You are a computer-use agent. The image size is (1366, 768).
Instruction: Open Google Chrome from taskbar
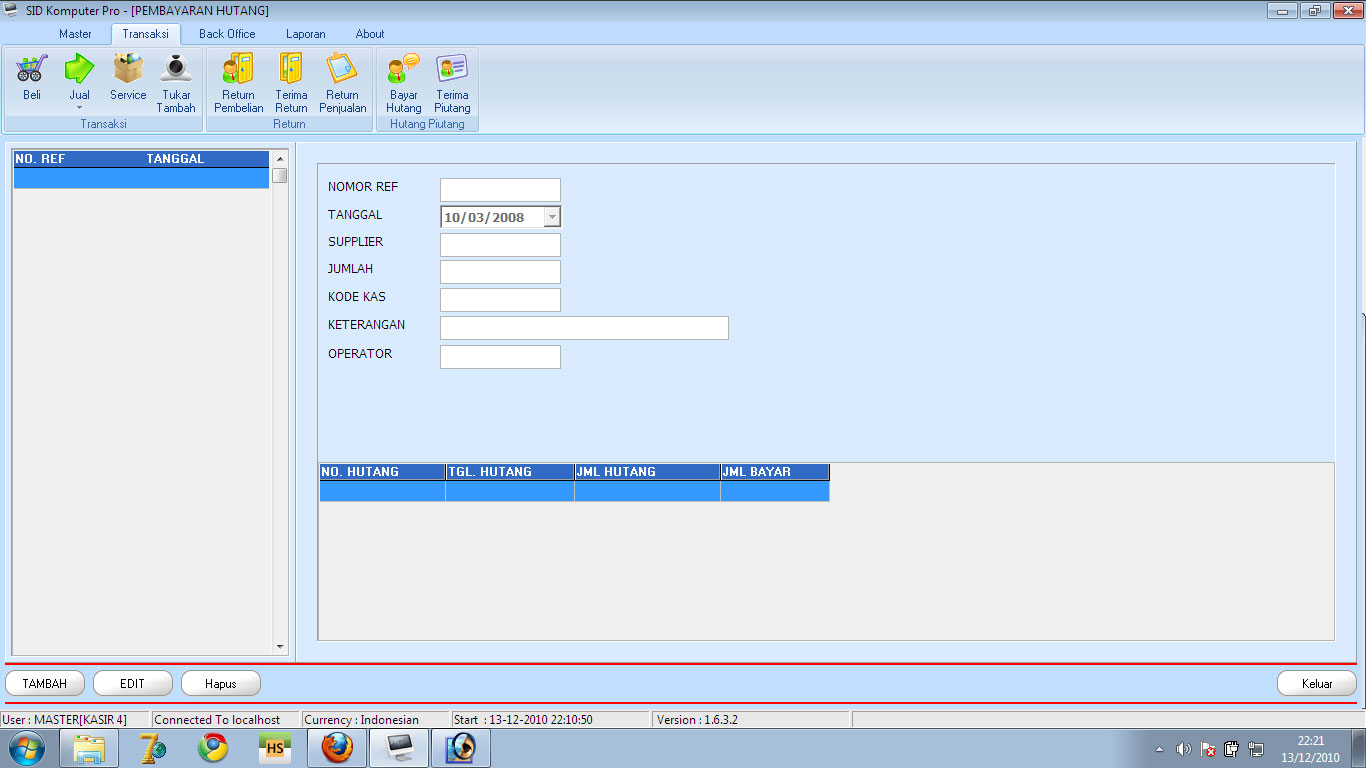click(213, 748)
